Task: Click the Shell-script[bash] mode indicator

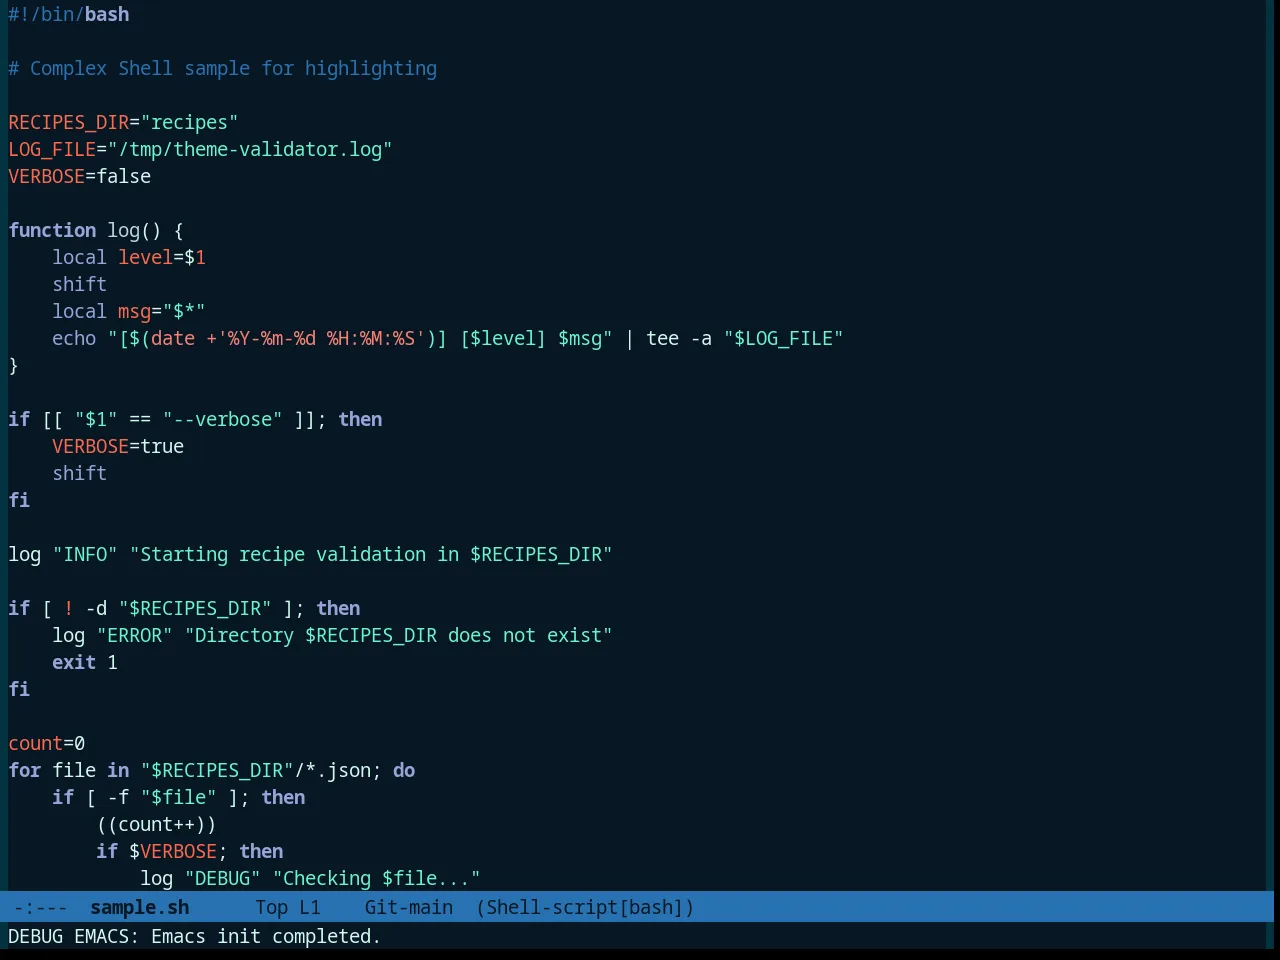Action: (x=584, y=907)
